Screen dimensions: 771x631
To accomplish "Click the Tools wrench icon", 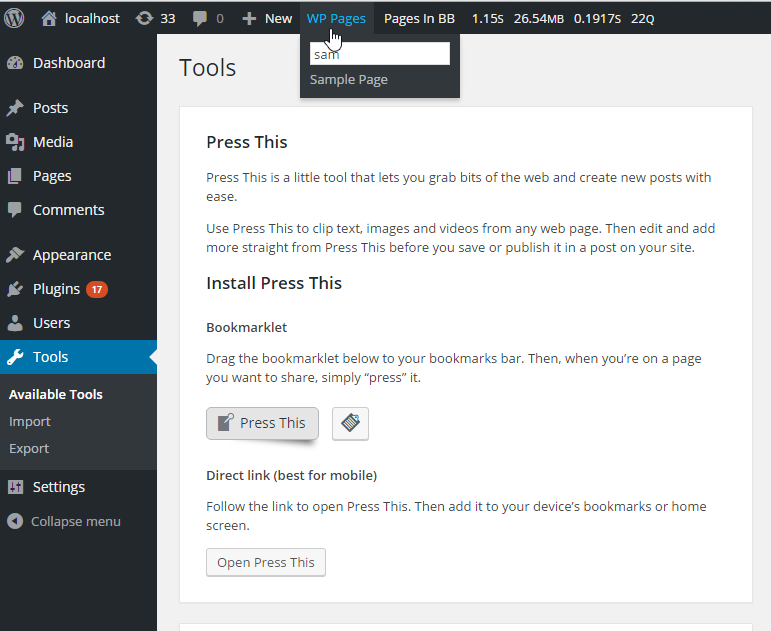I will coord(15,357).
